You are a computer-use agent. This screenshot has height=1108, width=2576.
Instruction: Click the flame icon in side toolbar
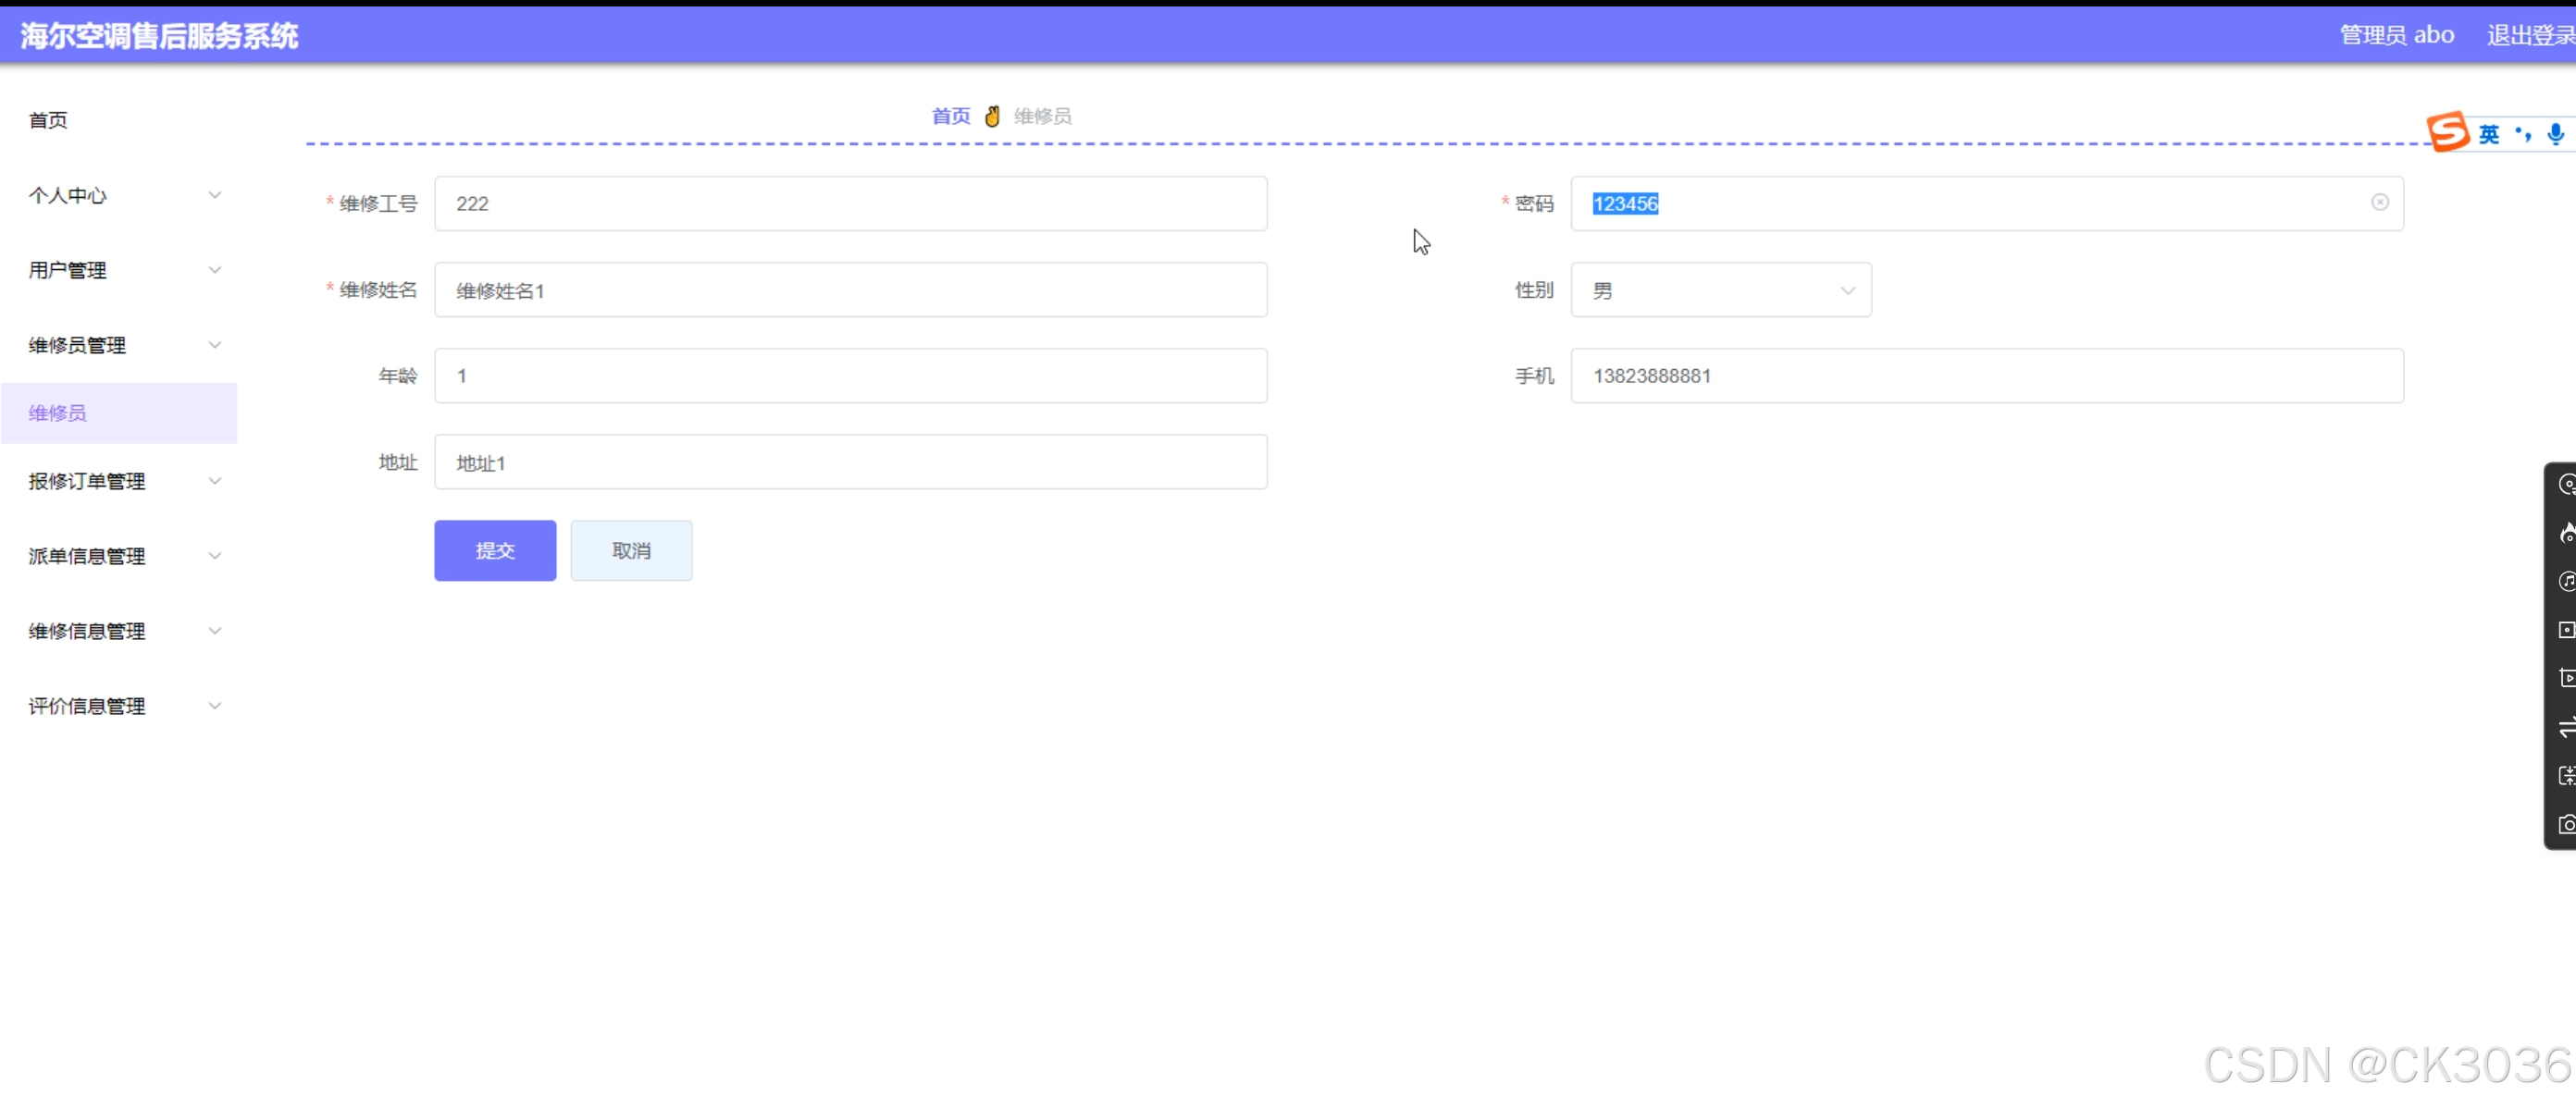[x=2566, y=533]
